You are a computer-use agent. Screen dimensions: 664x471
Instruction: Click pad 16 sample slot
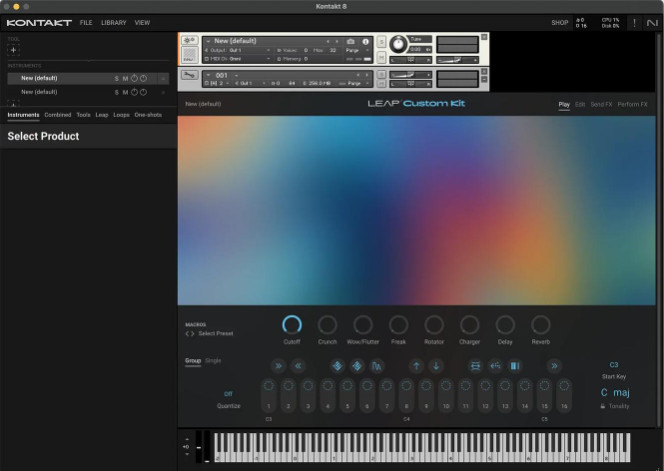(x=564, y=396)
